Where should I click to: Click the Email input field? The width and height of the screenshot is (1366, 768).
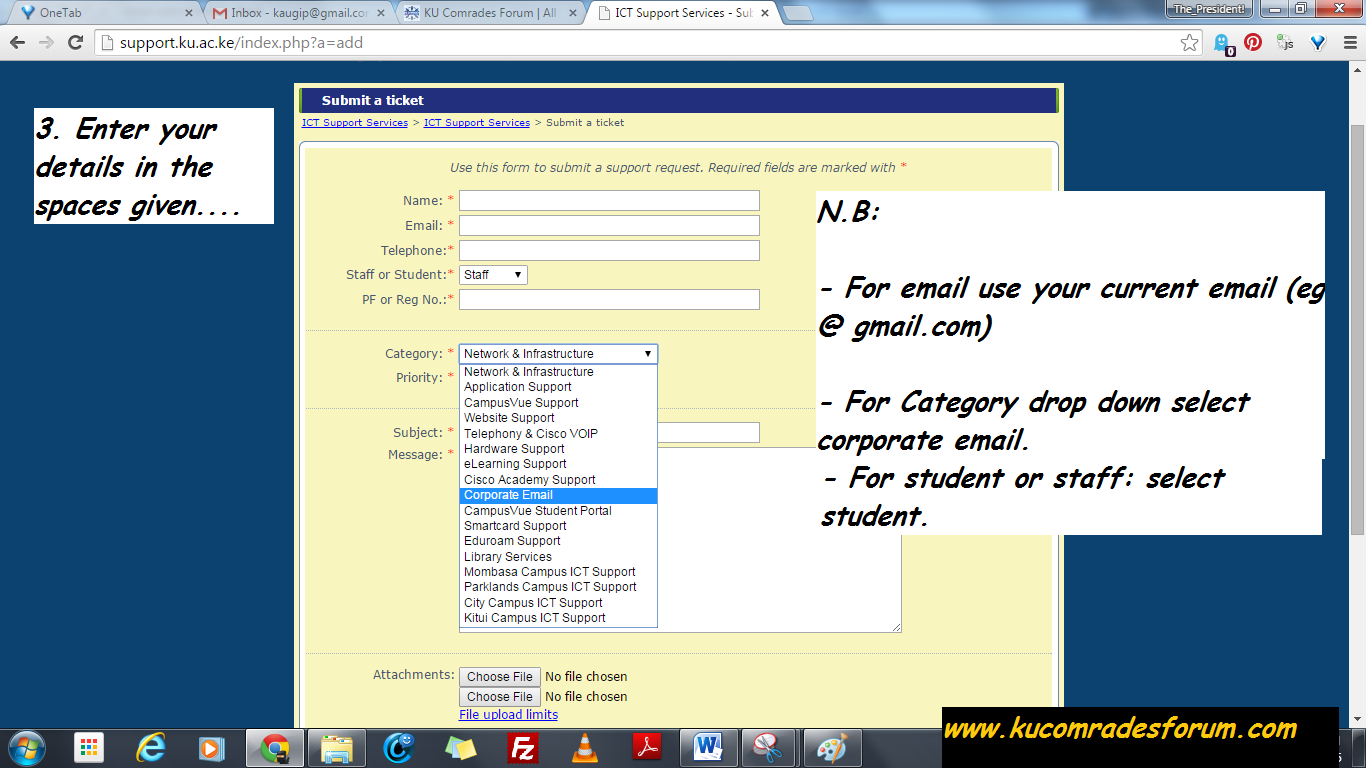point(609,226)
